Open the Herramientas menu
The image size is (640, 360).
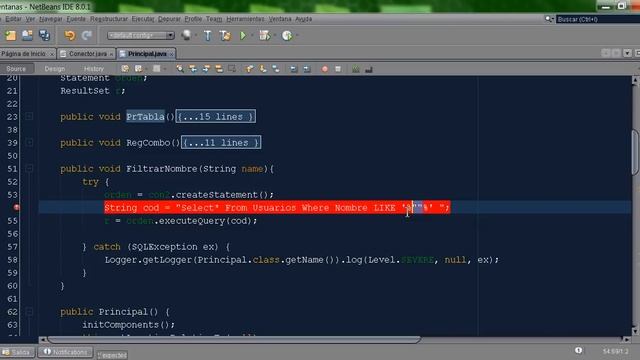[245, 19]
